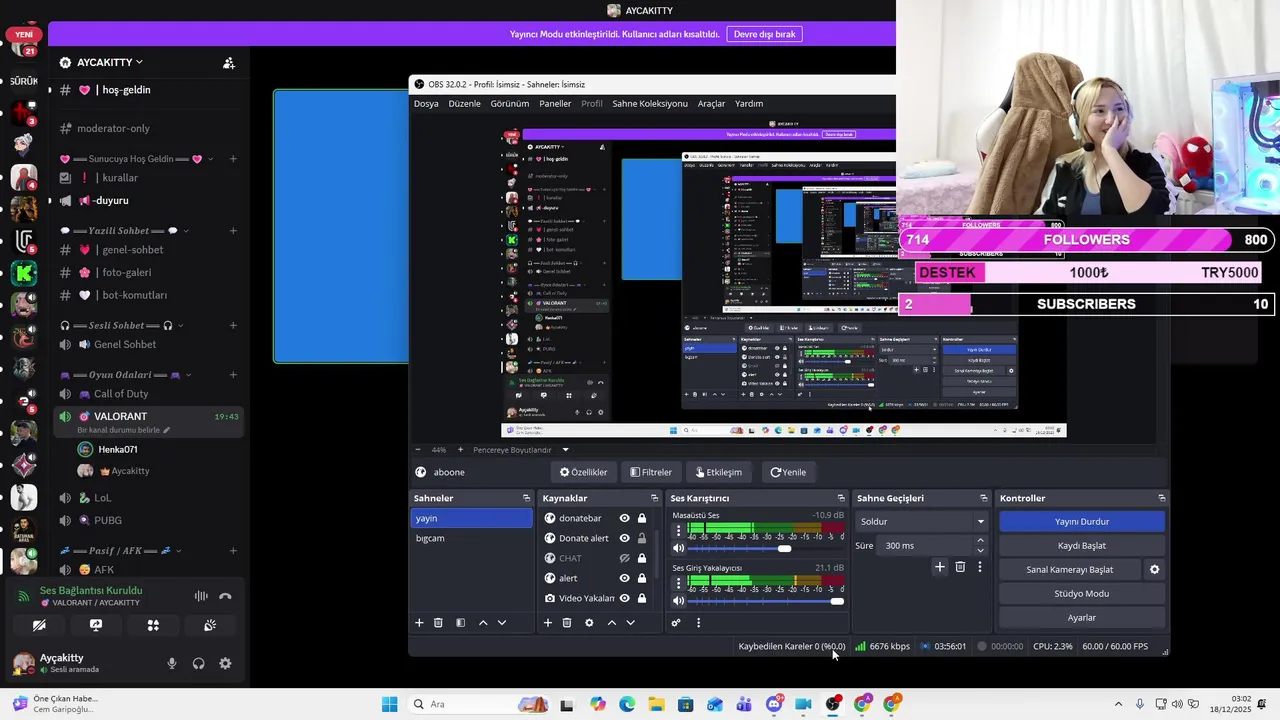1280x720 pixels.
Task: Toggle visibility of Donate alert source
Action: tap(624, 538)
